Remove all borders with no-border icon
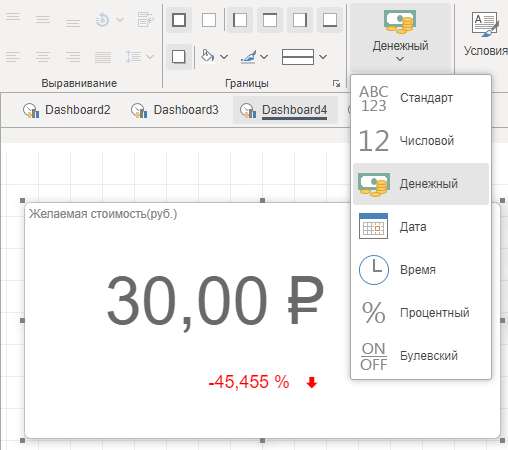The height and width of the screenshot is (450, 508). 209,20
